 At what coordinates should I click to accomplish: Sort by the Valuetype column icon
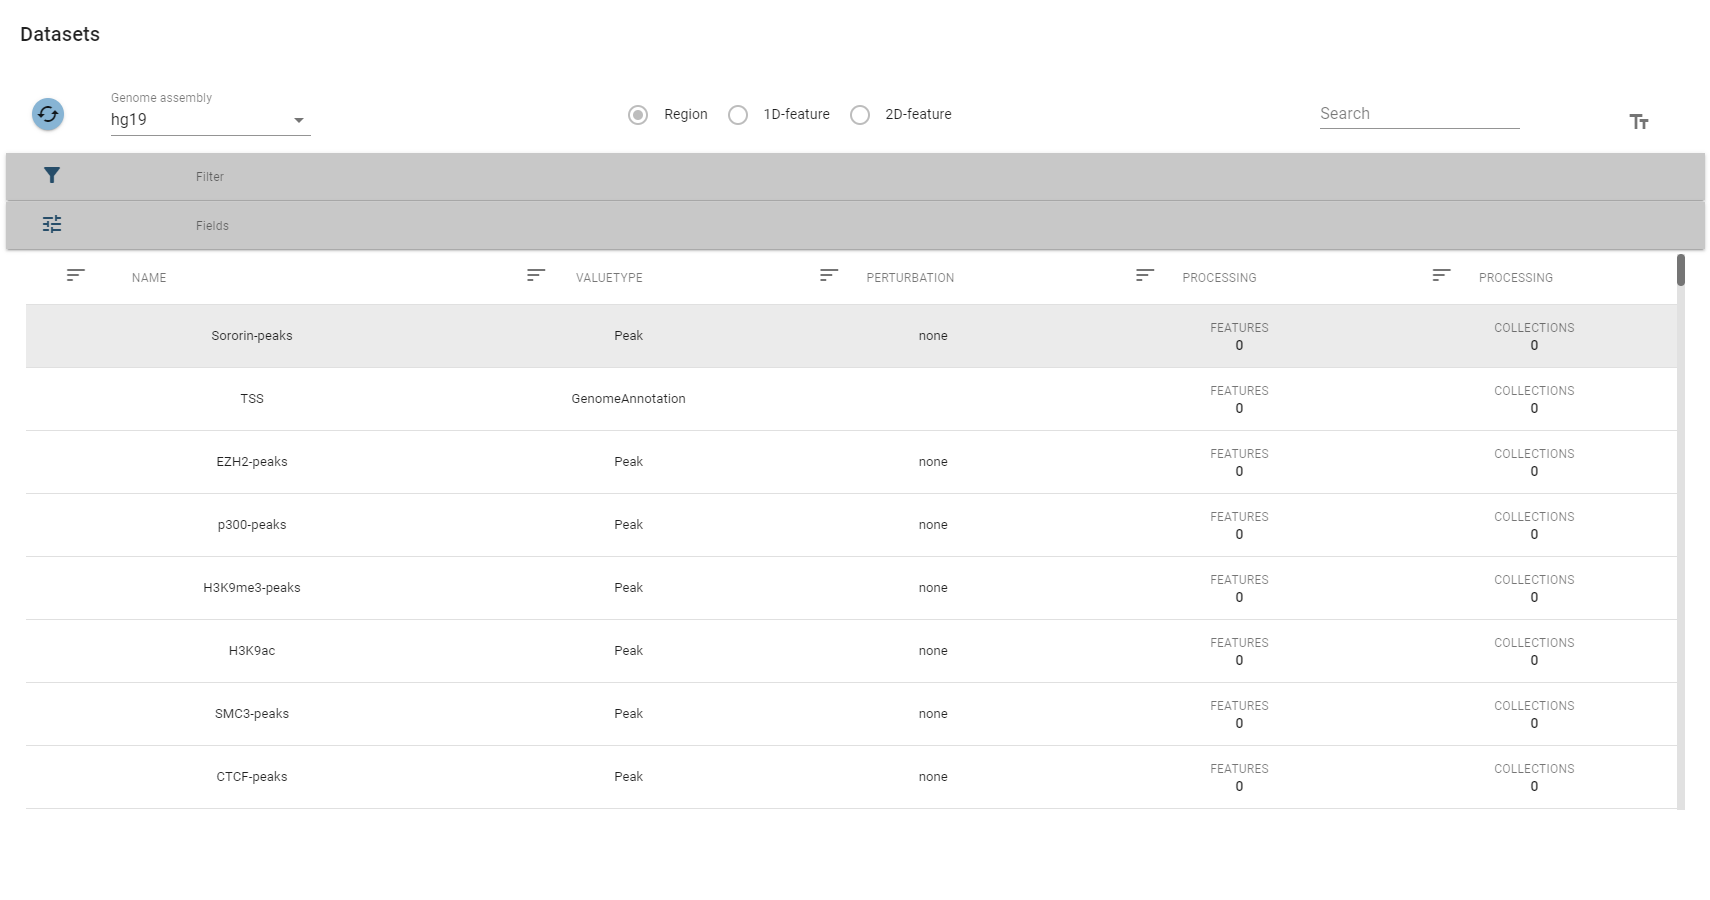(536, 275)
